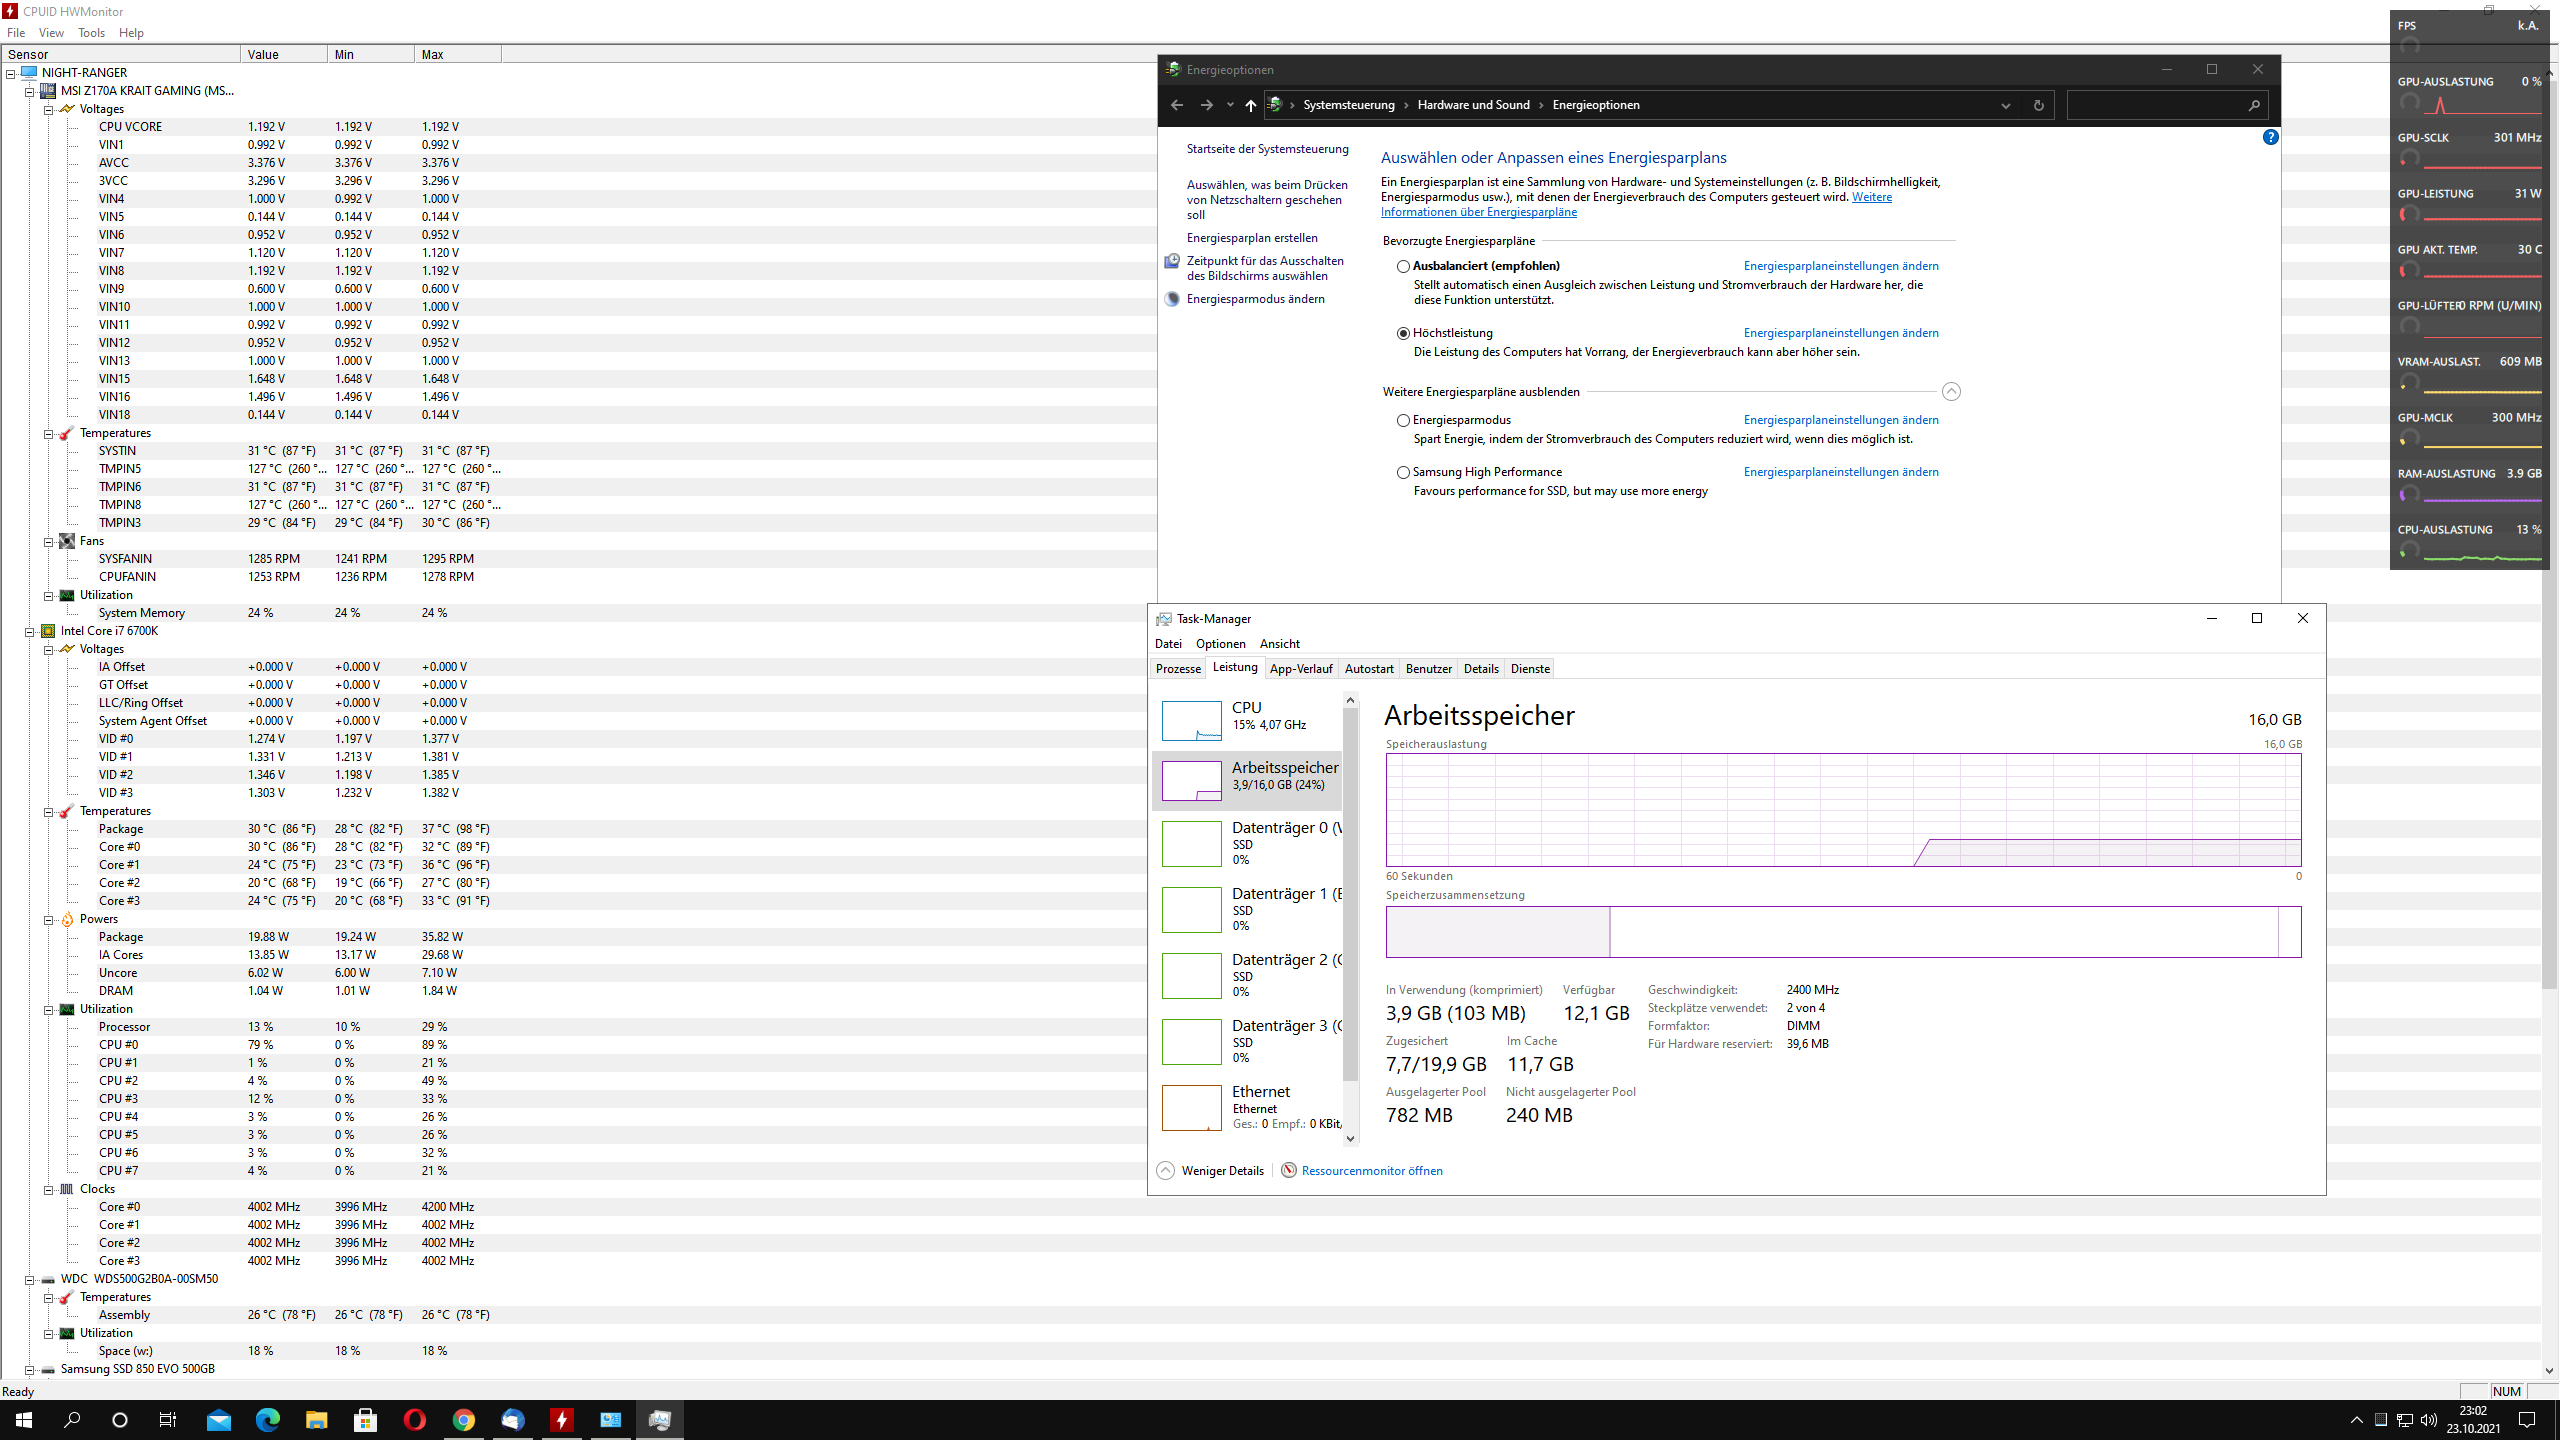
Task: Click the up-arrow navigation icon in Energieoptionen
Action: [x=1250, y=105]
